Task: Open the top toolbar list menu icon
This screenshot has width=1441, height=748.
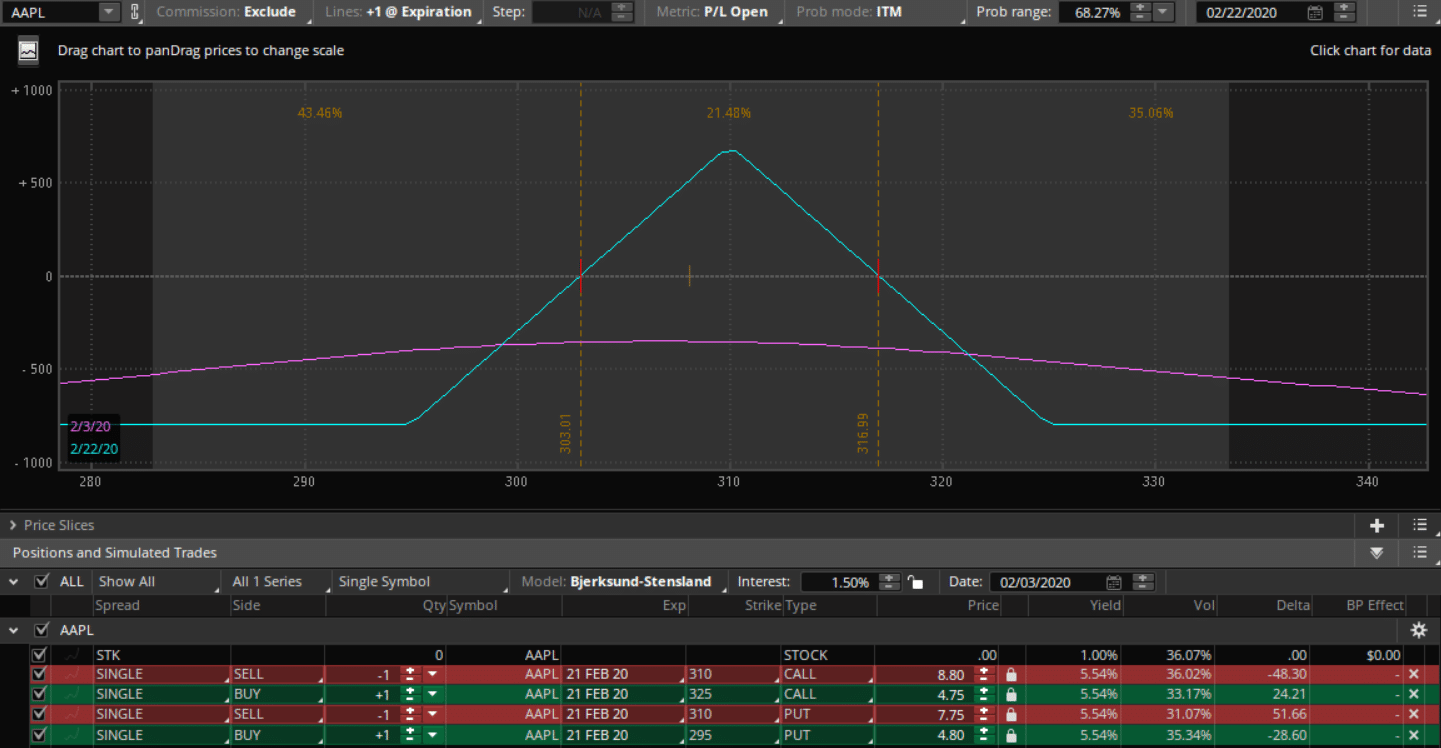Action: pyautogui.click(x=1420, y=12)
